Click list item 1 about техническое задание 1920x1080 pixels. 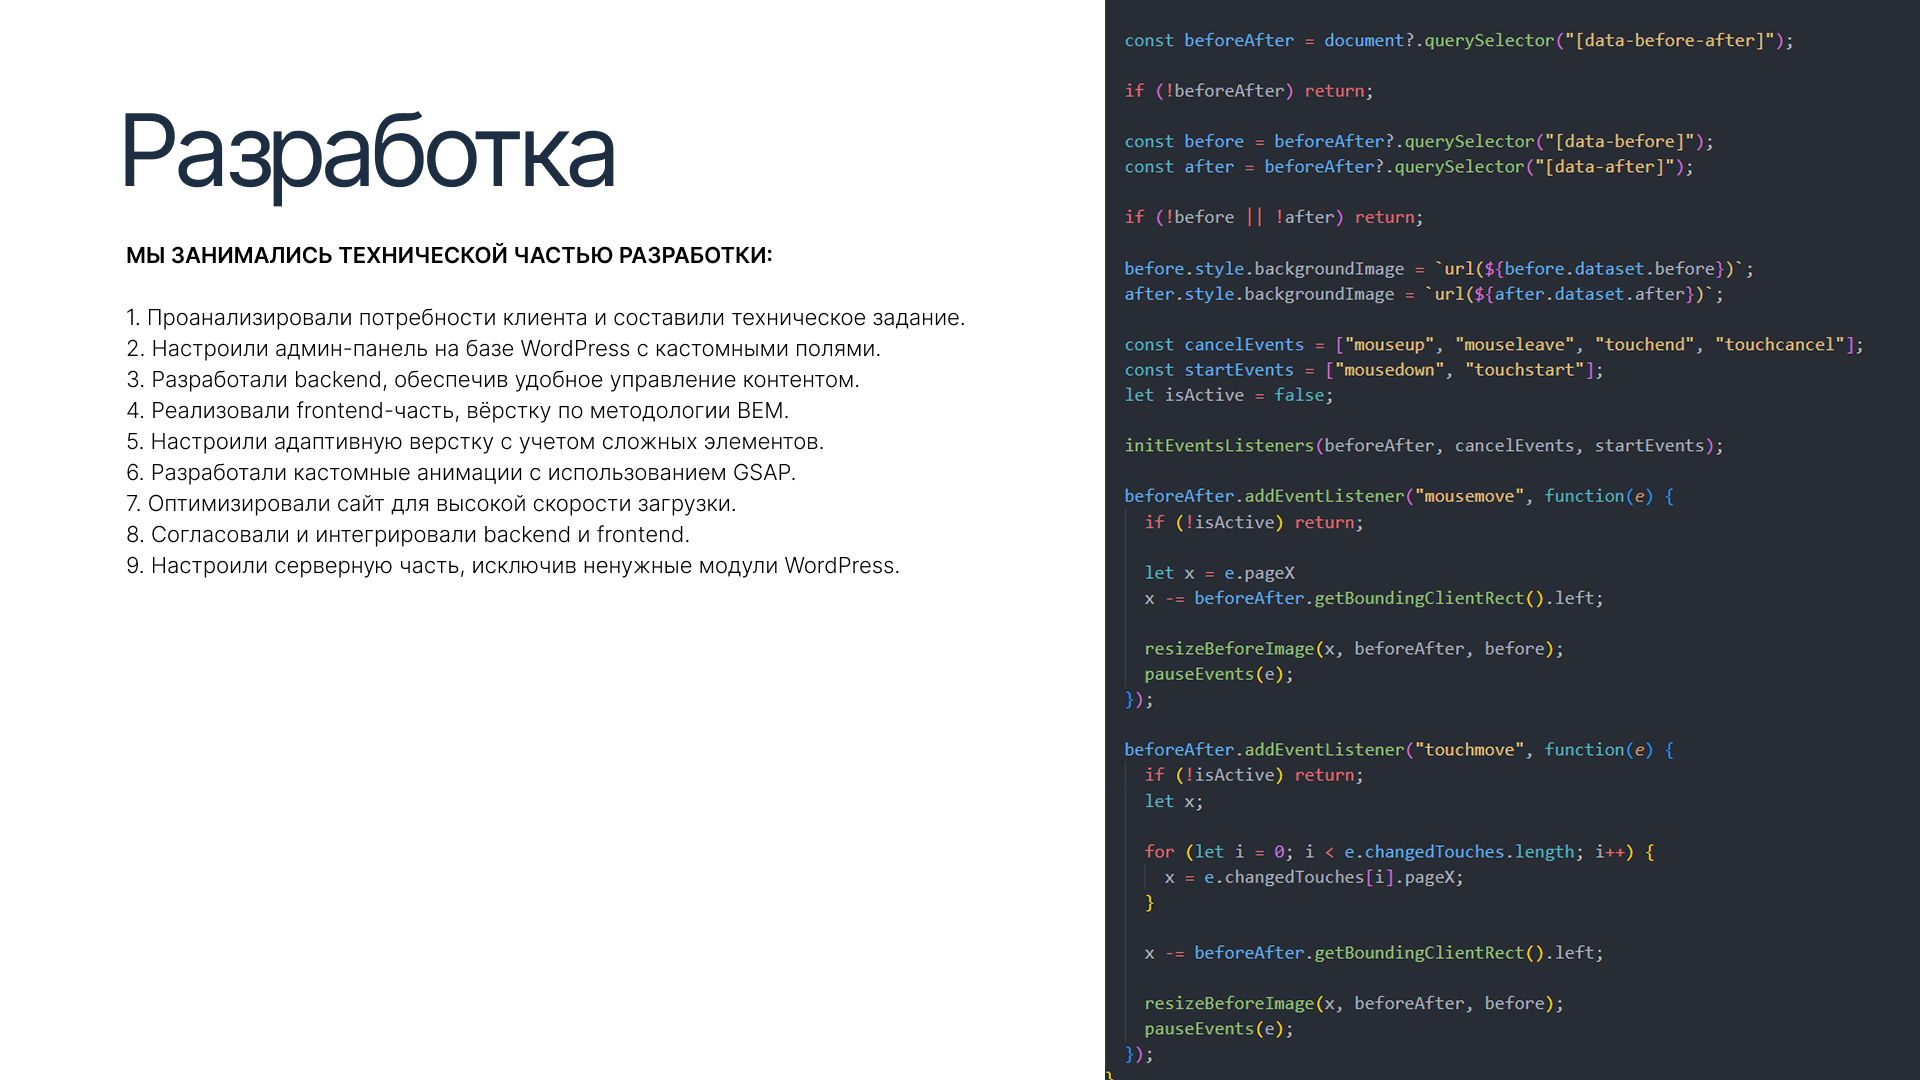pyautogui.click(x=545, y=318)
